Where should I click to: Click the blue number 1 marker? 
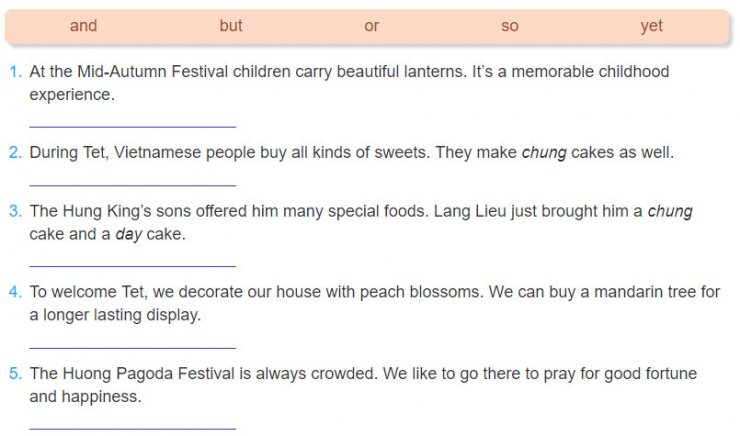click(x=15, y=72)
